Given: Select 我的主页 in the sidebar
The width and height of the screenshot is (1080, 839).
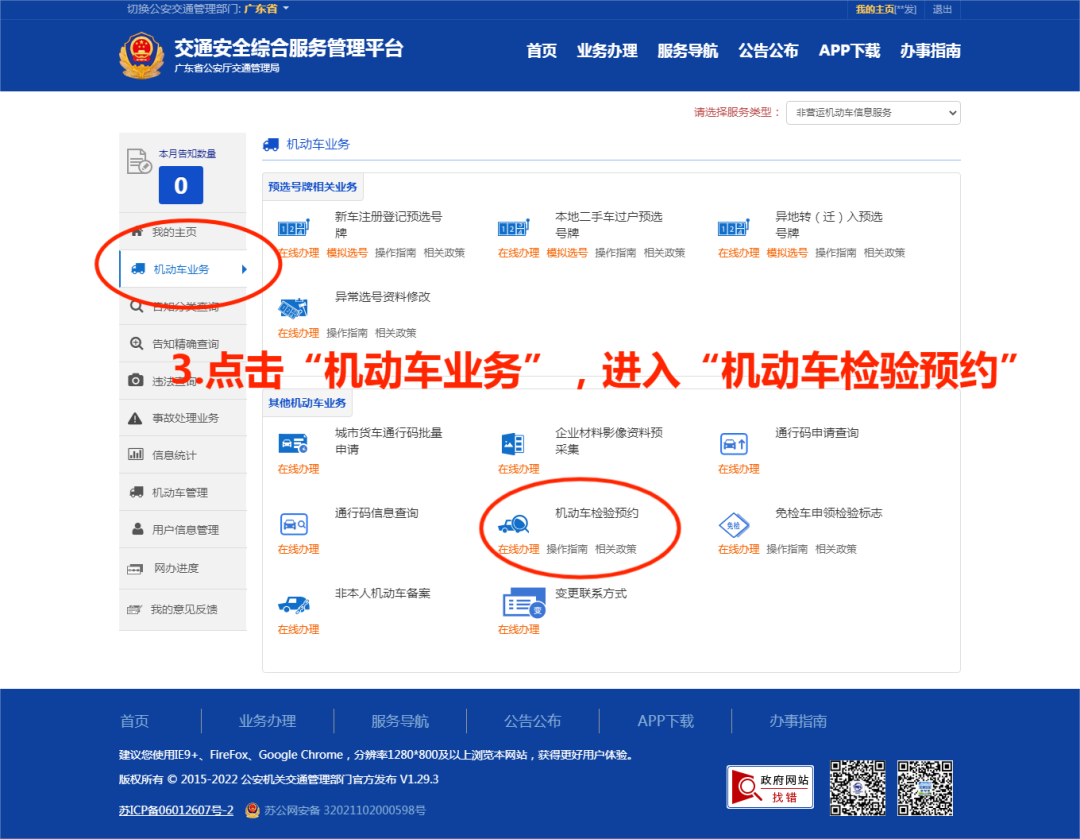Looking at the screenshot, I should (183, 232).
